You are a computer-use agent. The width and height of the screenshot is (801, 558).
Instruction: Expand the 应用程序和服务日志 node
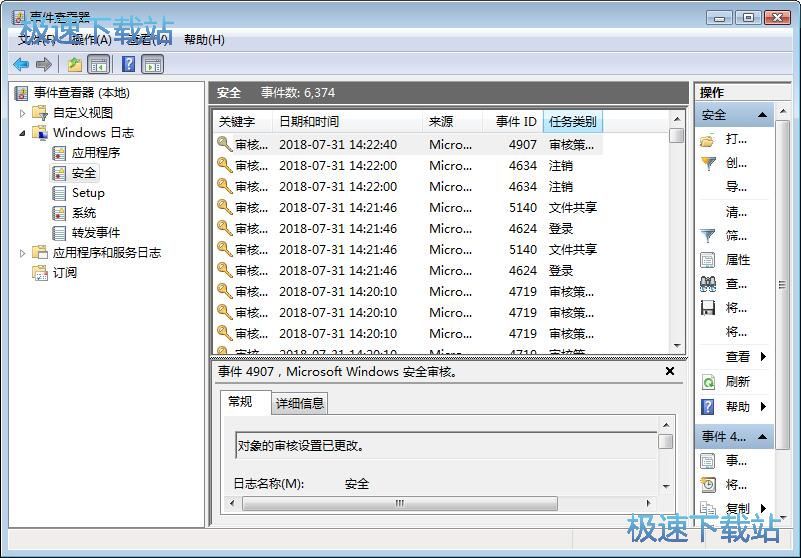22,253
